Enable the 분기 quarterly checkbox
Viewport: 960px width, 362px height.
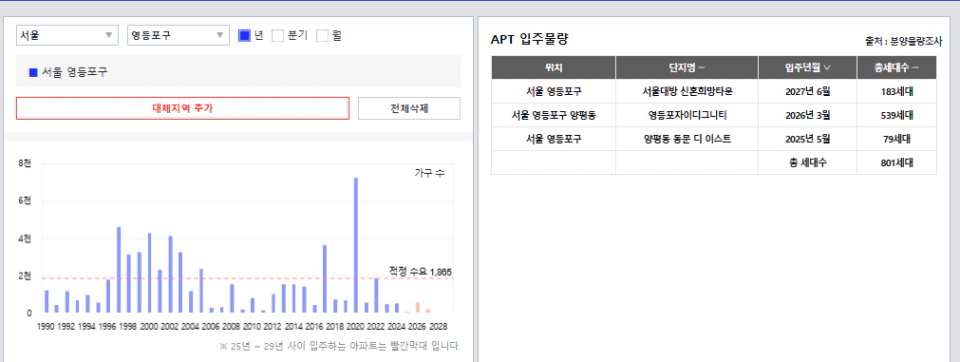click(x=278, y=36)
